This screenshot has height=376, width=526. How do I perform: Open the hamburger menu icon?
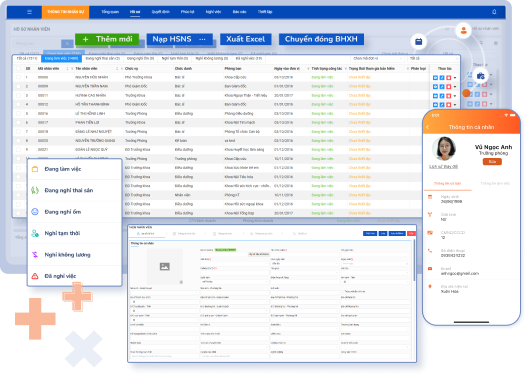(x=30, y=12)
